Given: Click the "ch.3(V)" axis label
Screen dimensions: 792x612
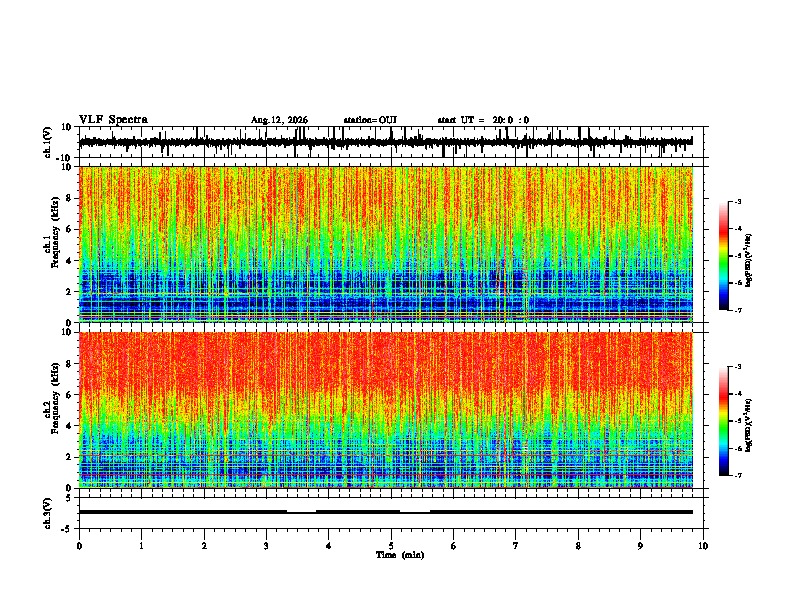Looking at the screenshot, I should point(48,513).
